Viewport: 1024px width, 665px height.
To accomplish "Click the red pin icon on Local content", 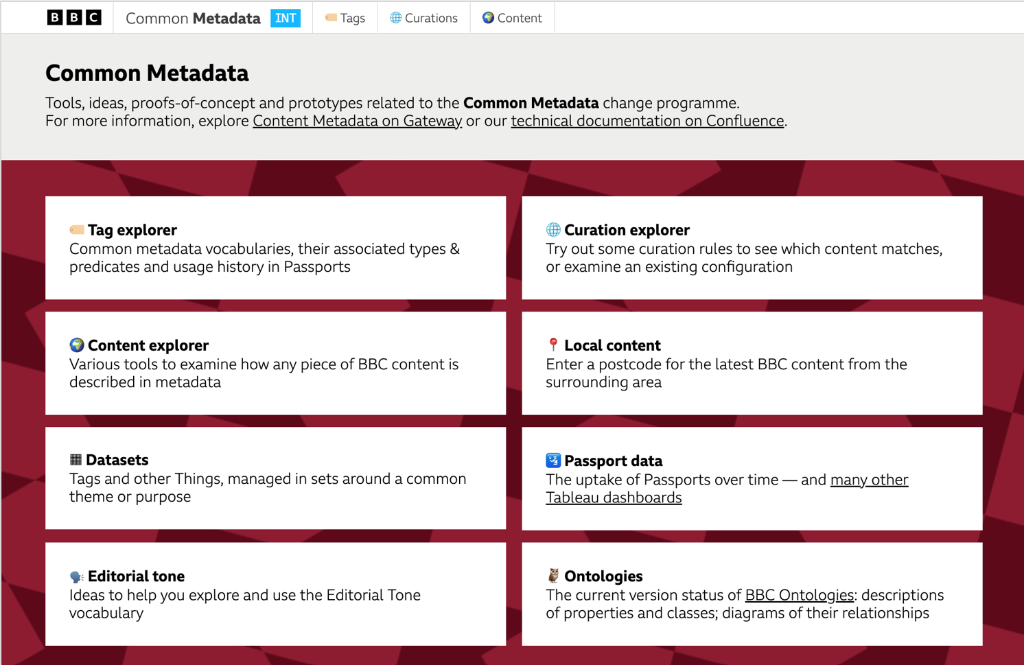I will (x=553, y=345).
